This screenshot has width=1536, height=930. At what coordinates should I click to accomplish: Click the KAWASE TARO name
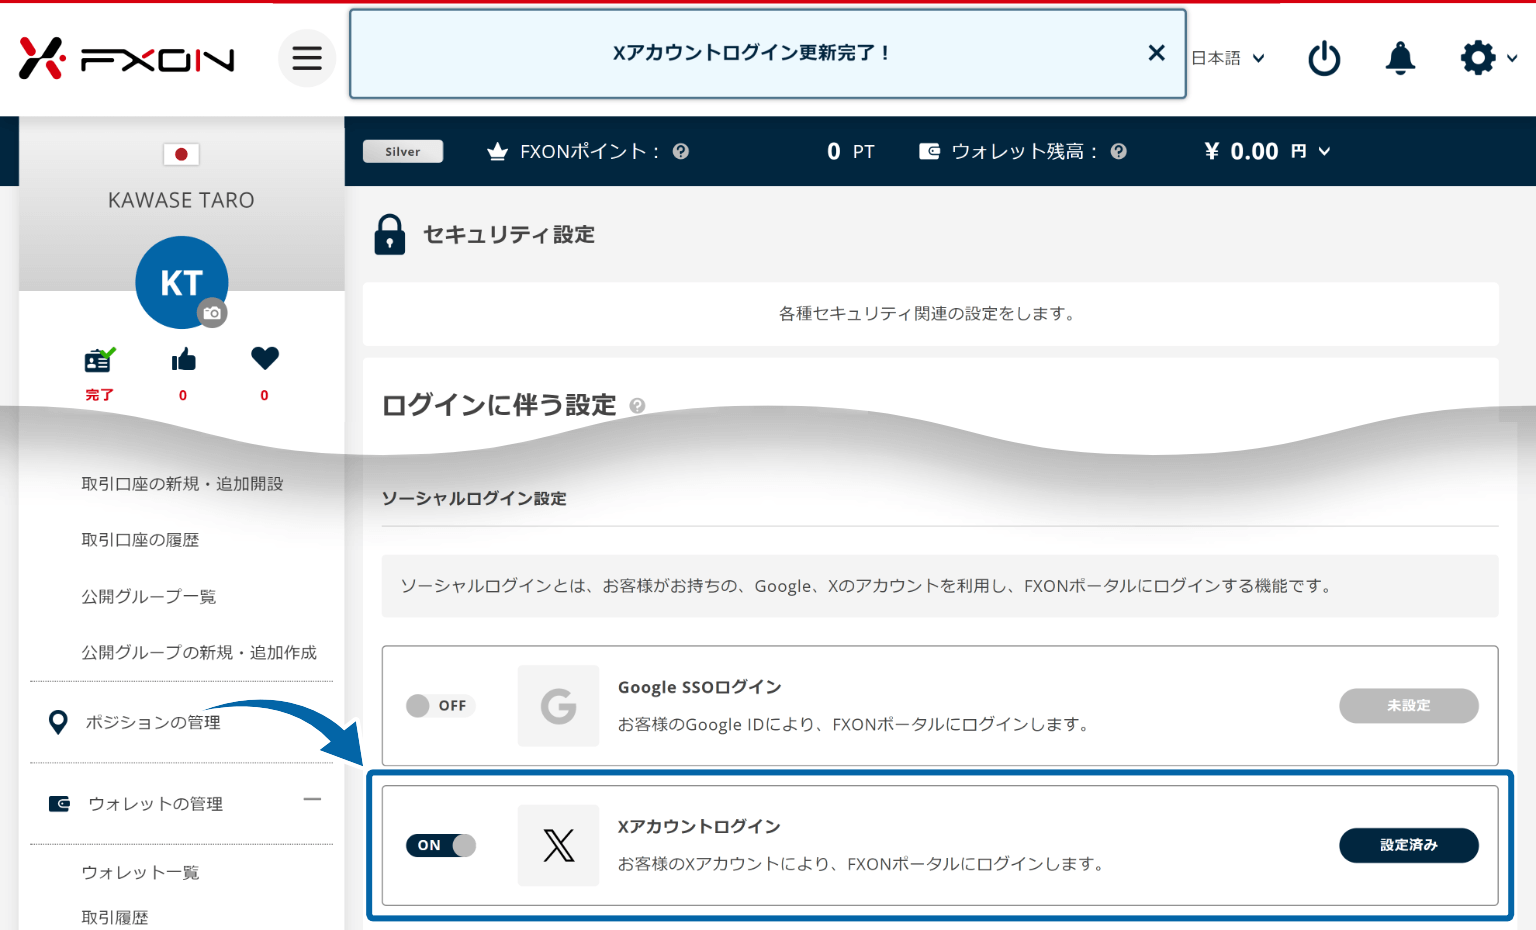coord(181,200)
